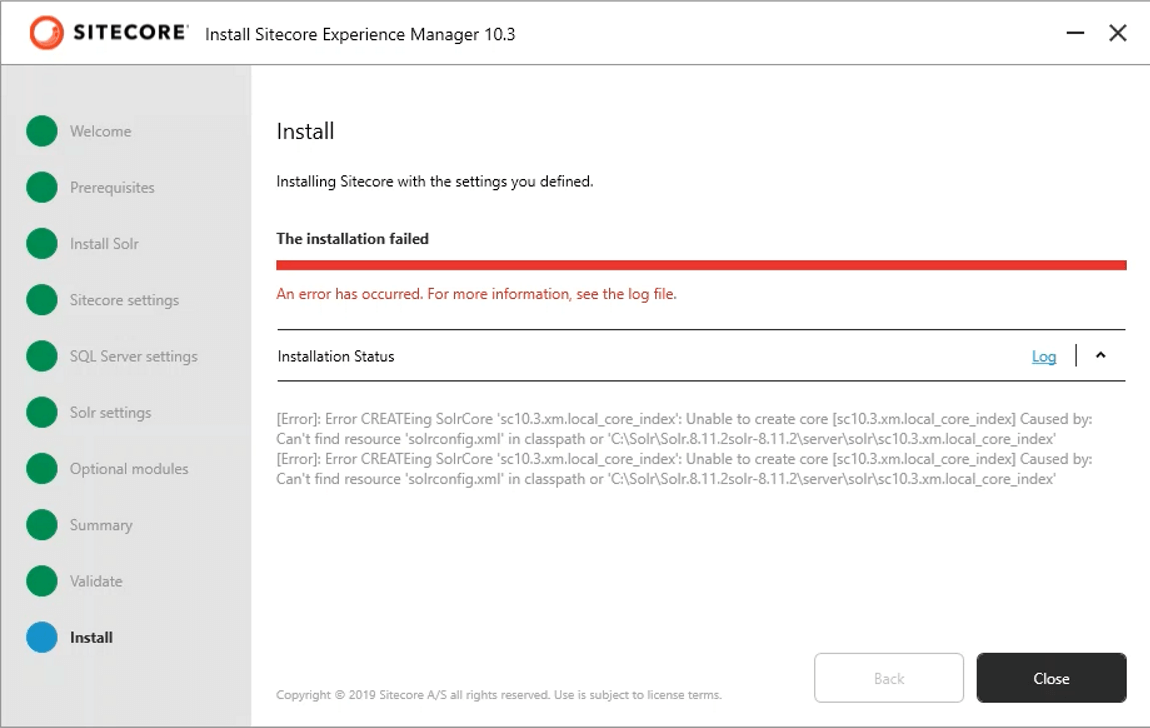Select the Summary step label
The height and width of the screenshot is (728, 1150).
click(x=101, y=525)
